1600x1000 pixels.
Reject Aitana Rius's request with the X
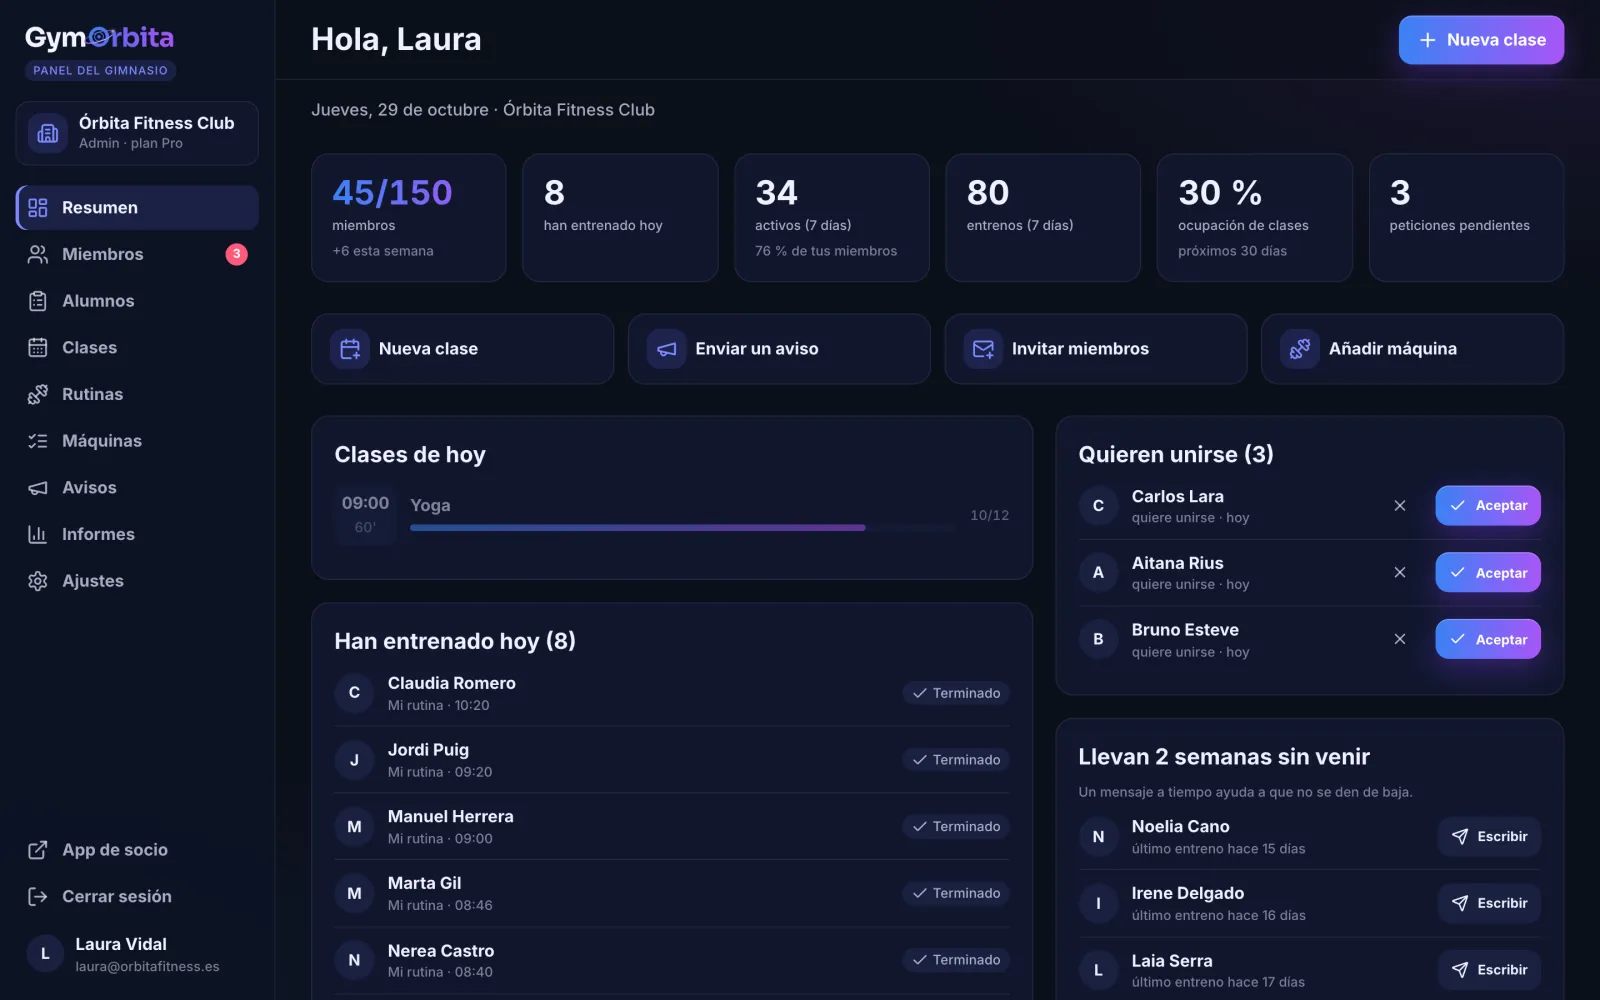pyautogui.click(x=1400, y=572)
